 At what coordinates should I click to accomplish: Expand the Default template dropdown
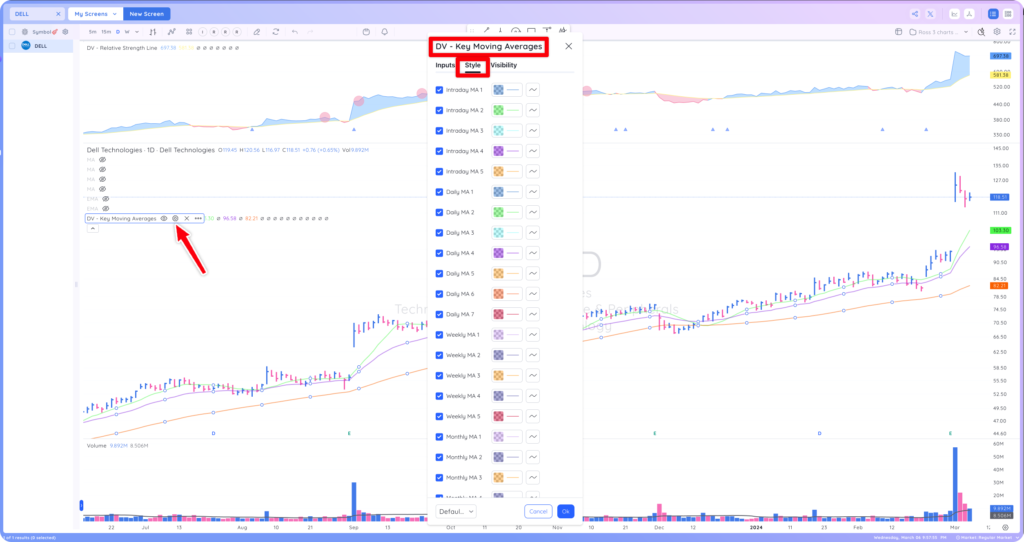pyautogui.click(x=456, y=511)
